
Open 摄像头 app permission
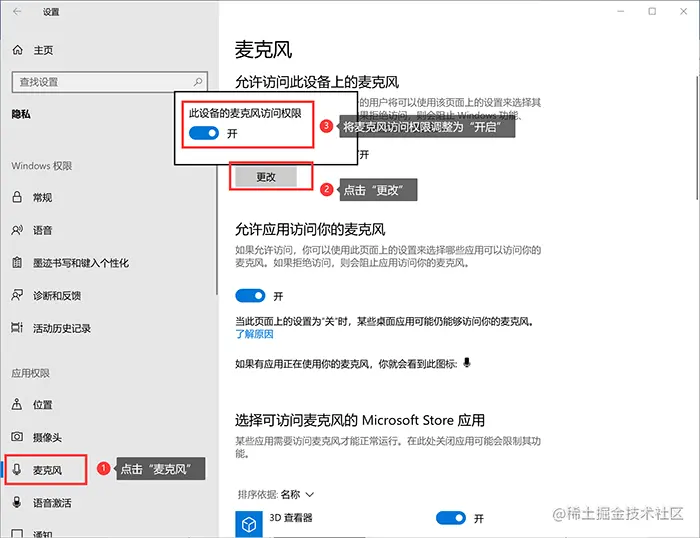(47, 437)
